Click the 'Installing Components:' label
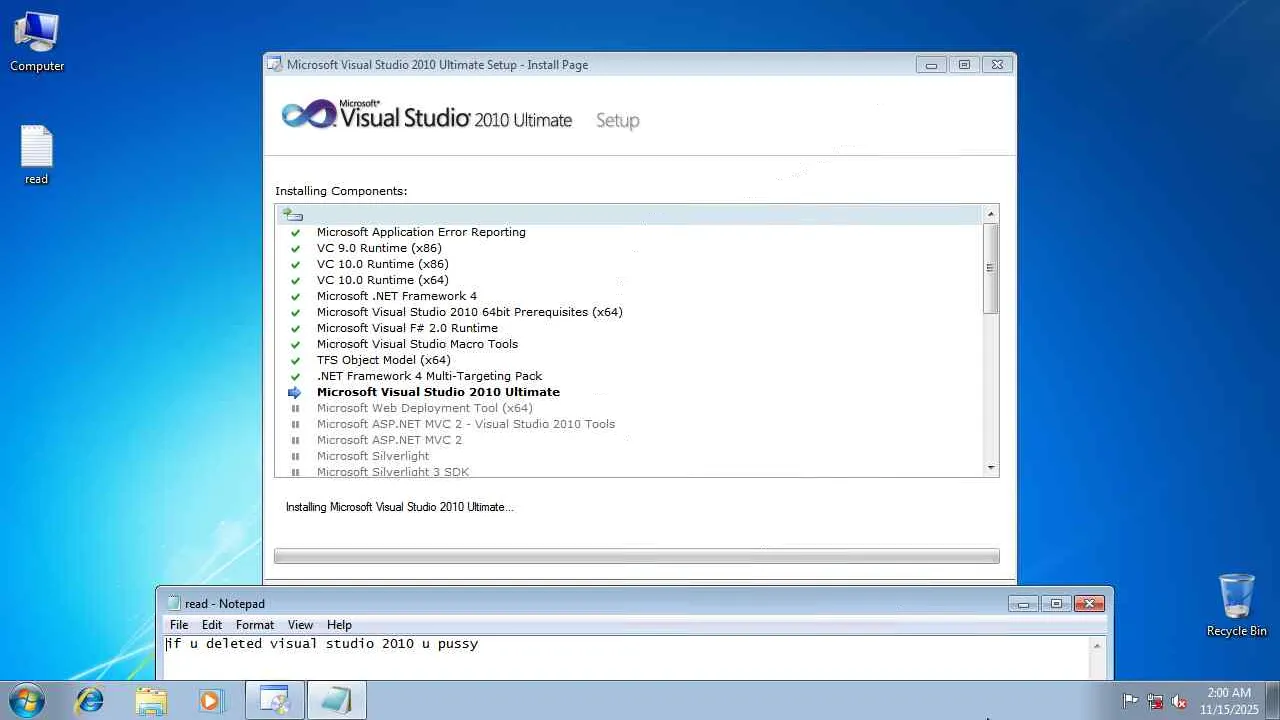The width and height of the screenshot is (1280, 720). click(x=341, y=191)
